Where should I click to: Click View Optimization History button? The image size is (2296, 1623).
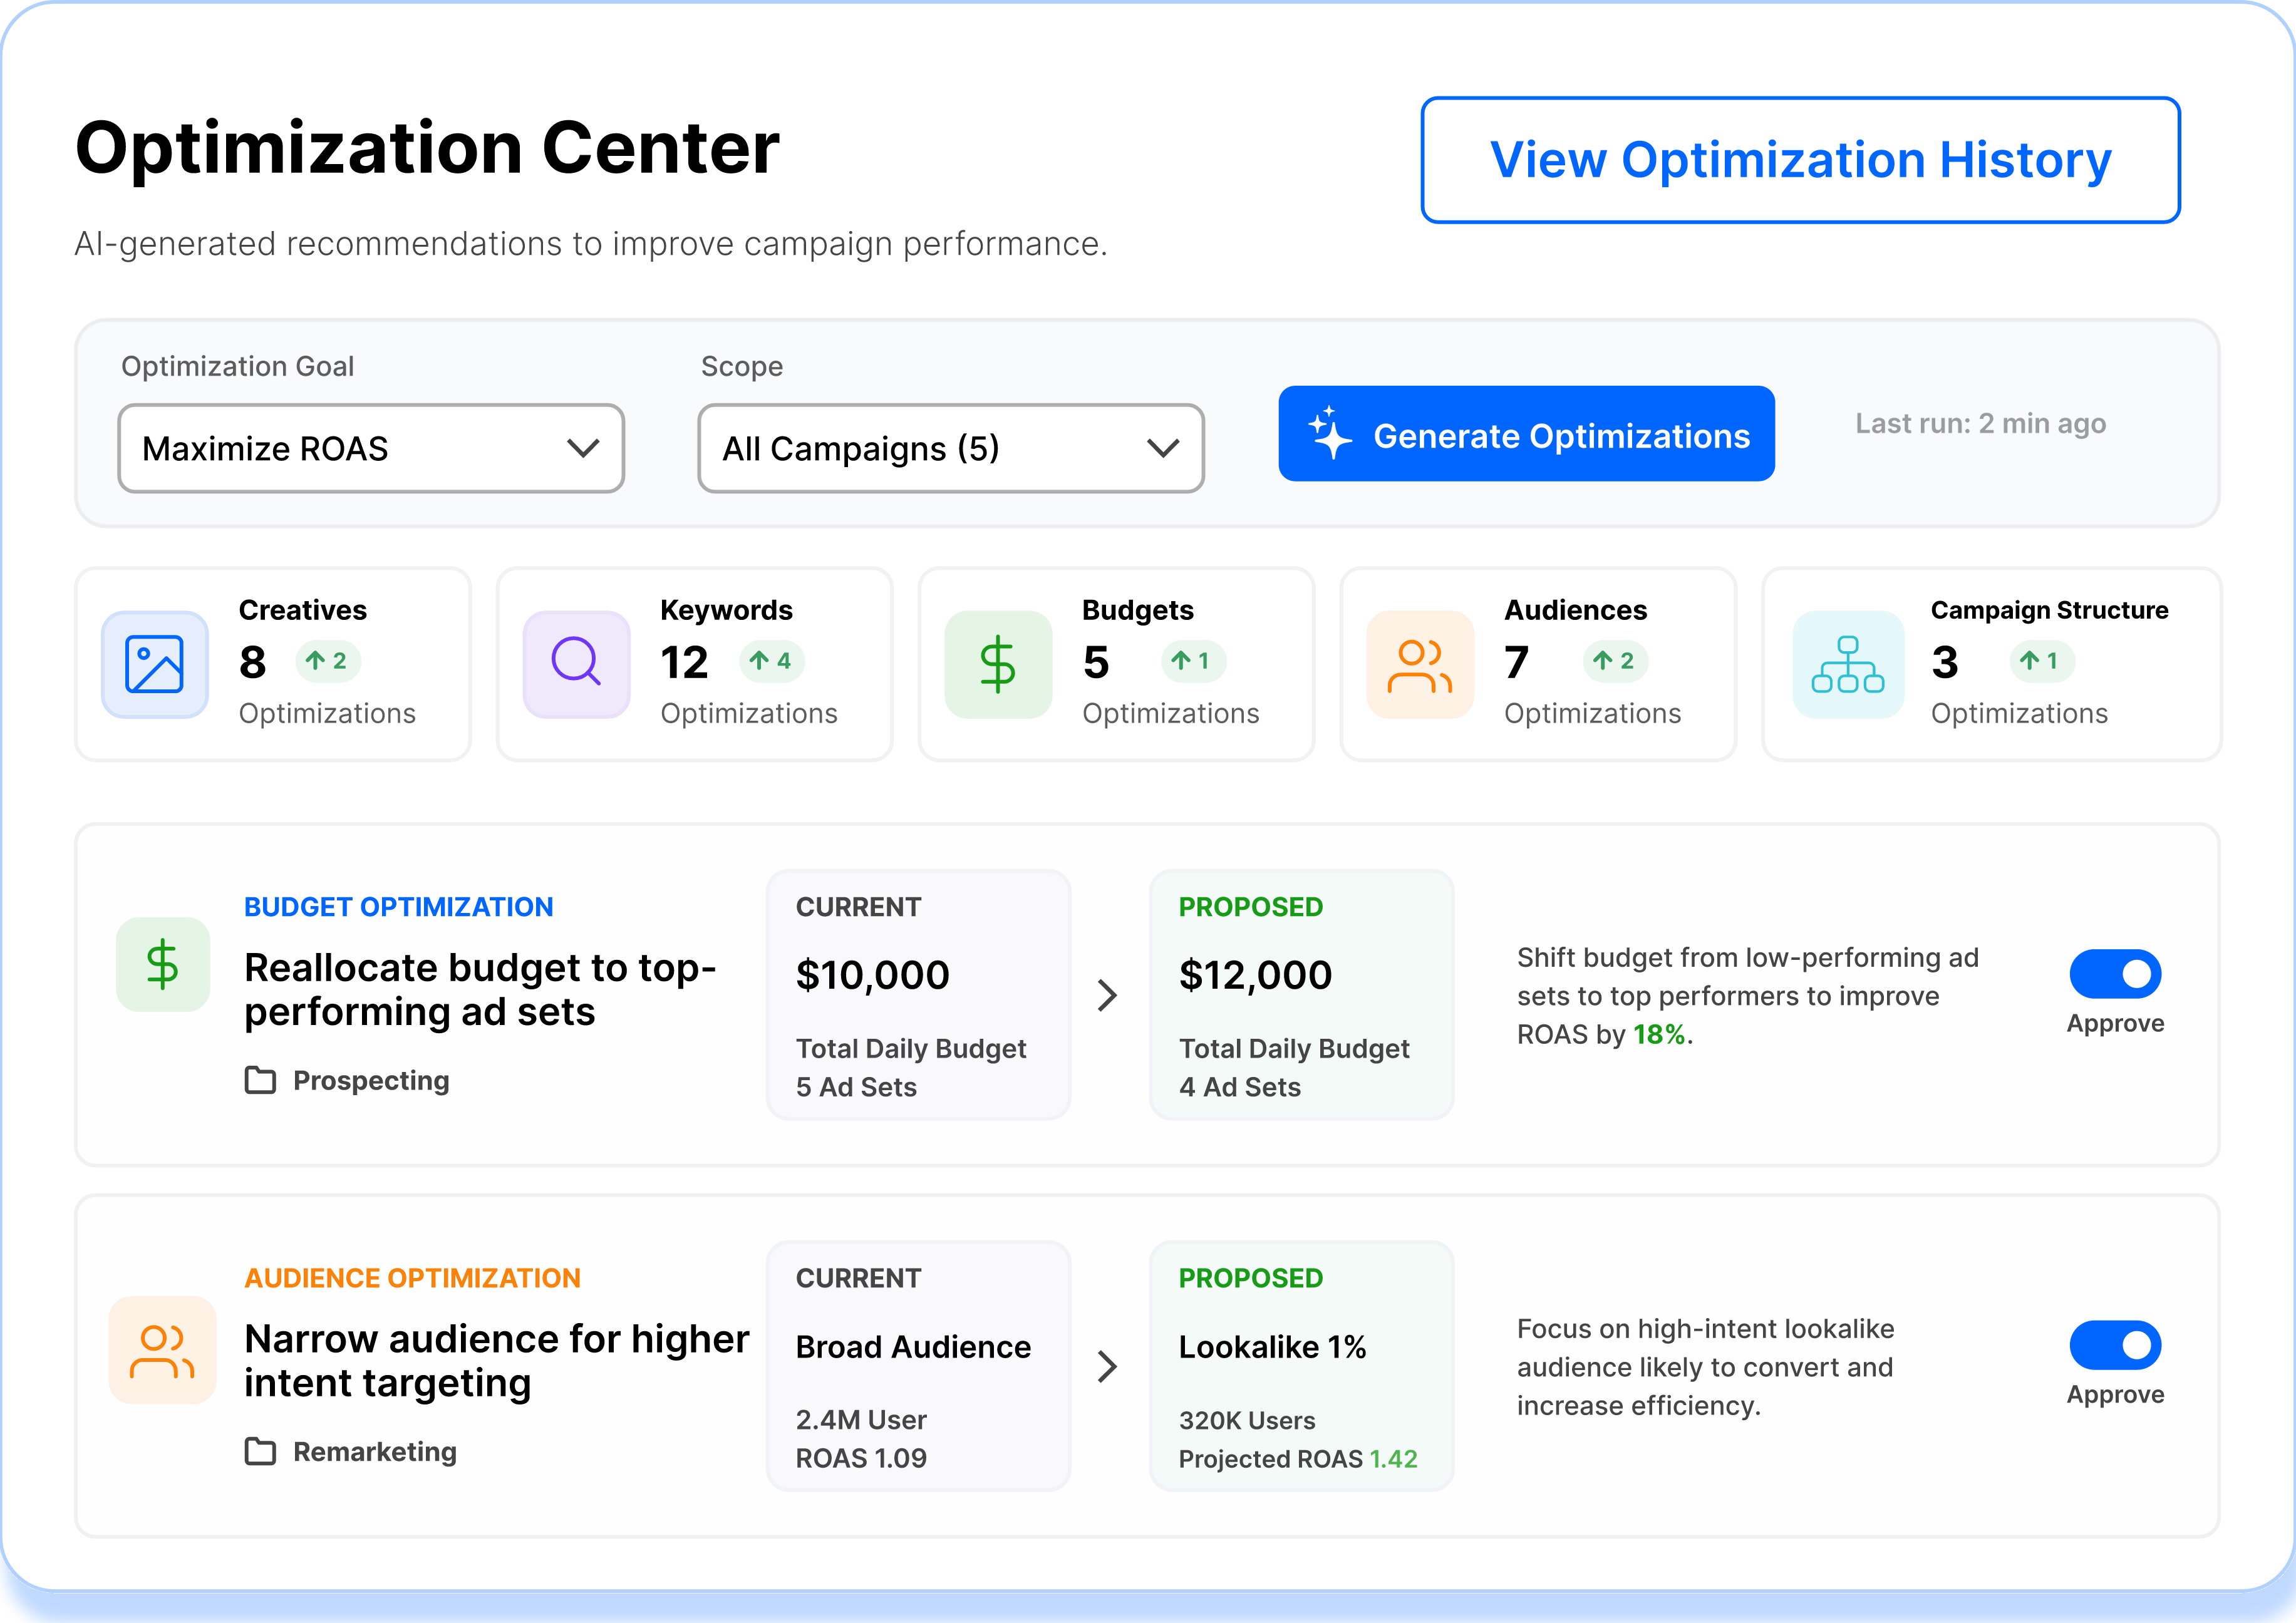pyautogui.click(x=1800, y=160)
